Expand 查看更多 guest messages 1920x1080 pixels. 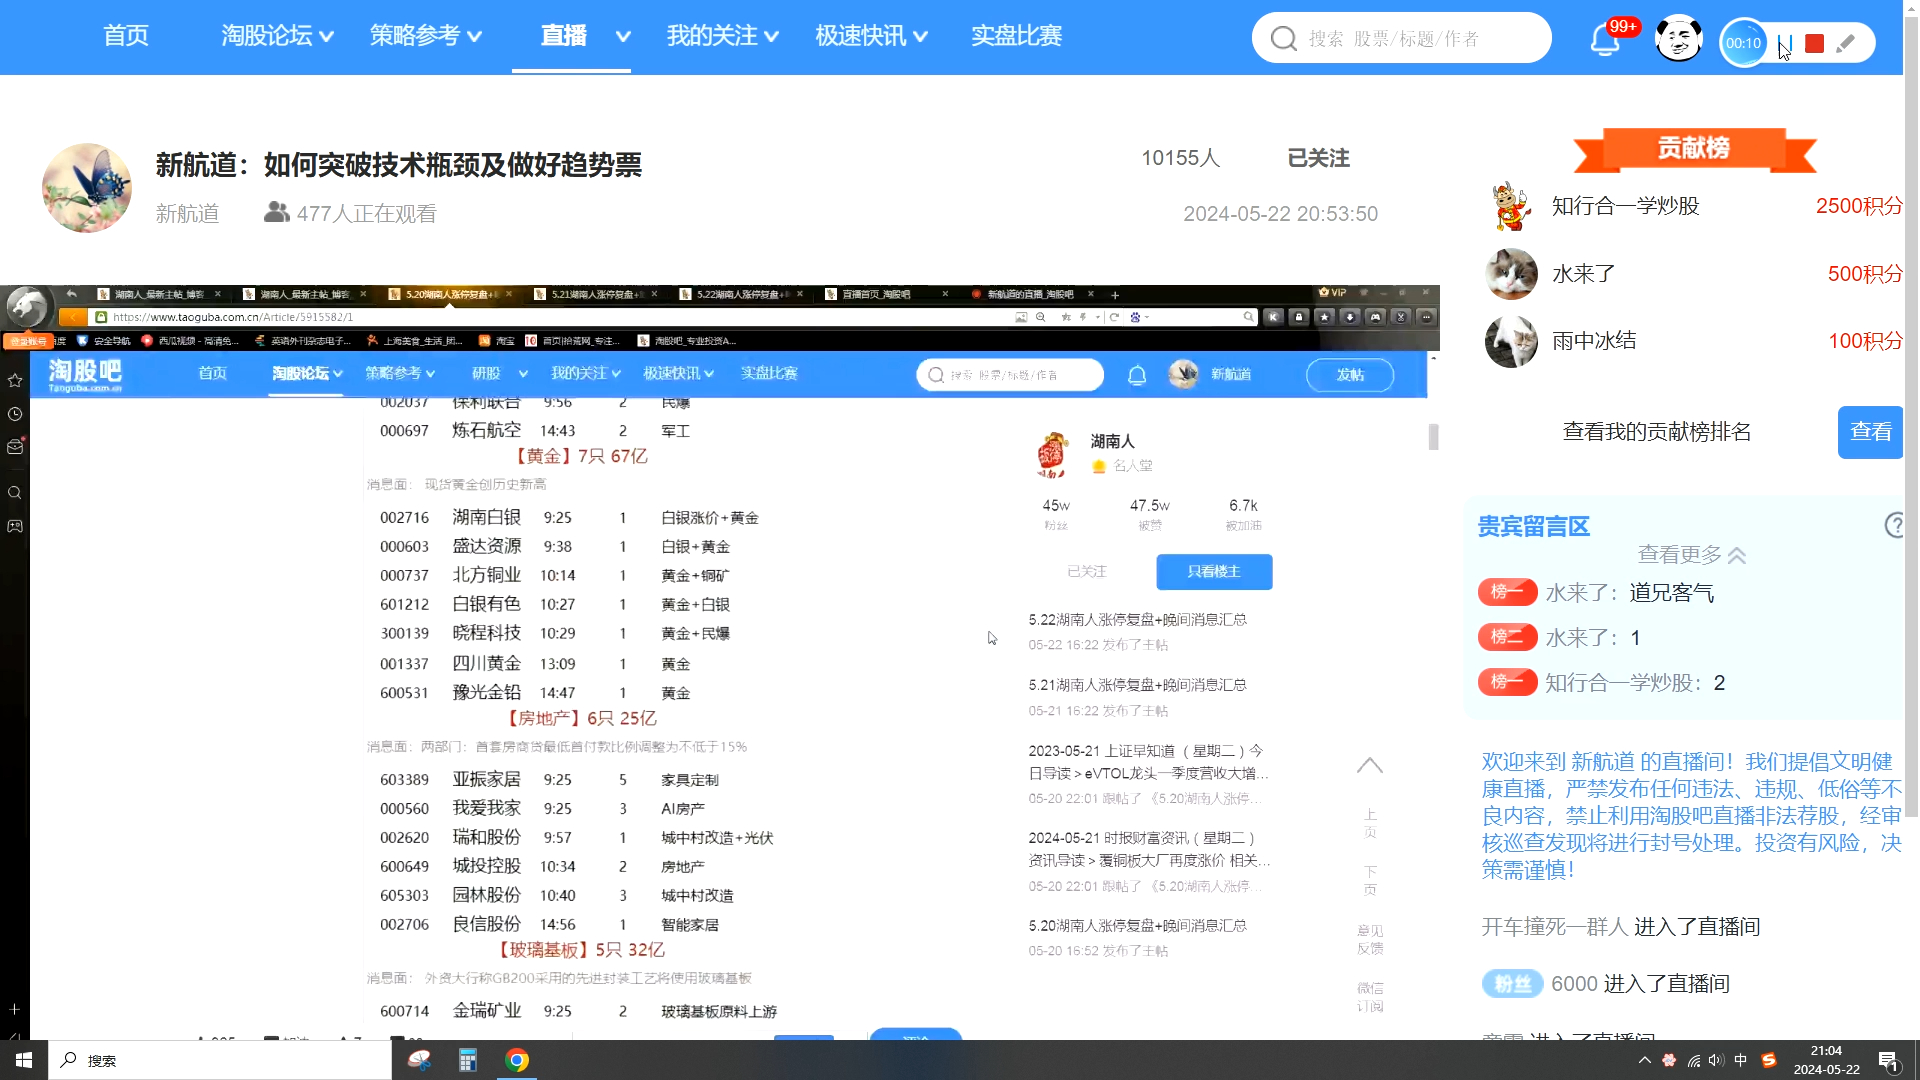coord(1691,555)
